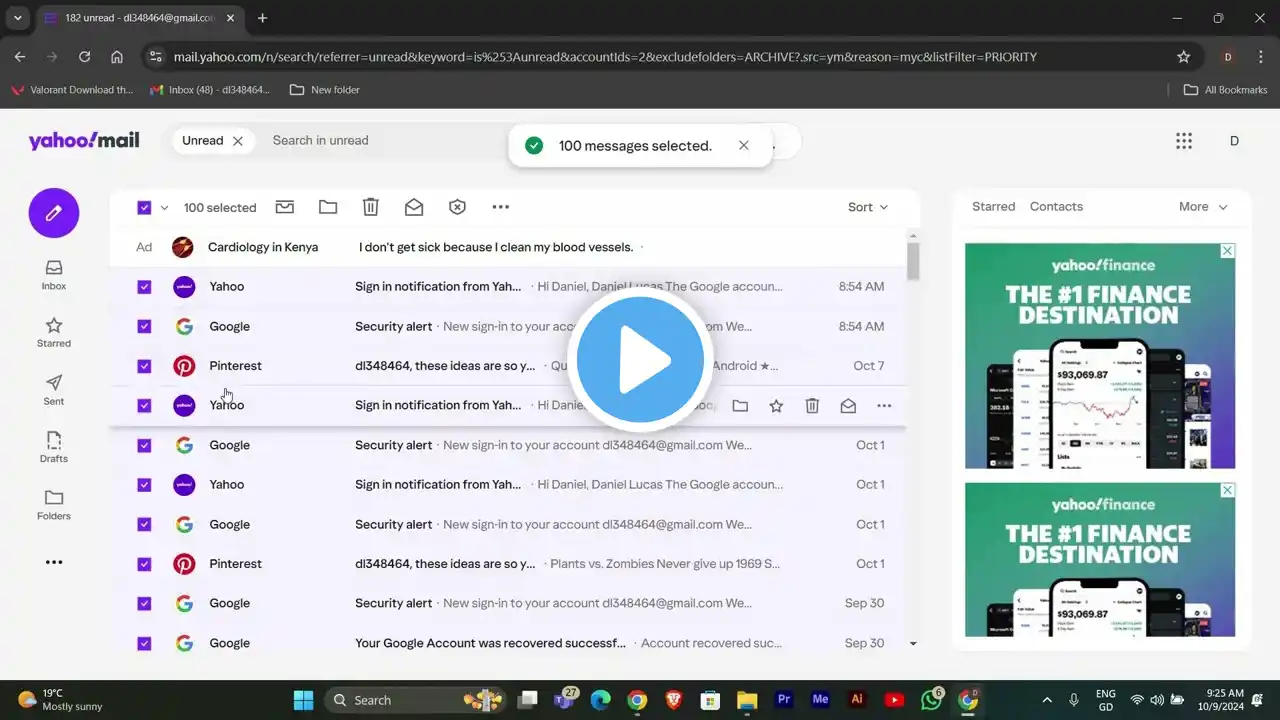Delete the hovered Yahoo message row
1280x720 pixels.
pyautogui.click(x=812, y=406)
